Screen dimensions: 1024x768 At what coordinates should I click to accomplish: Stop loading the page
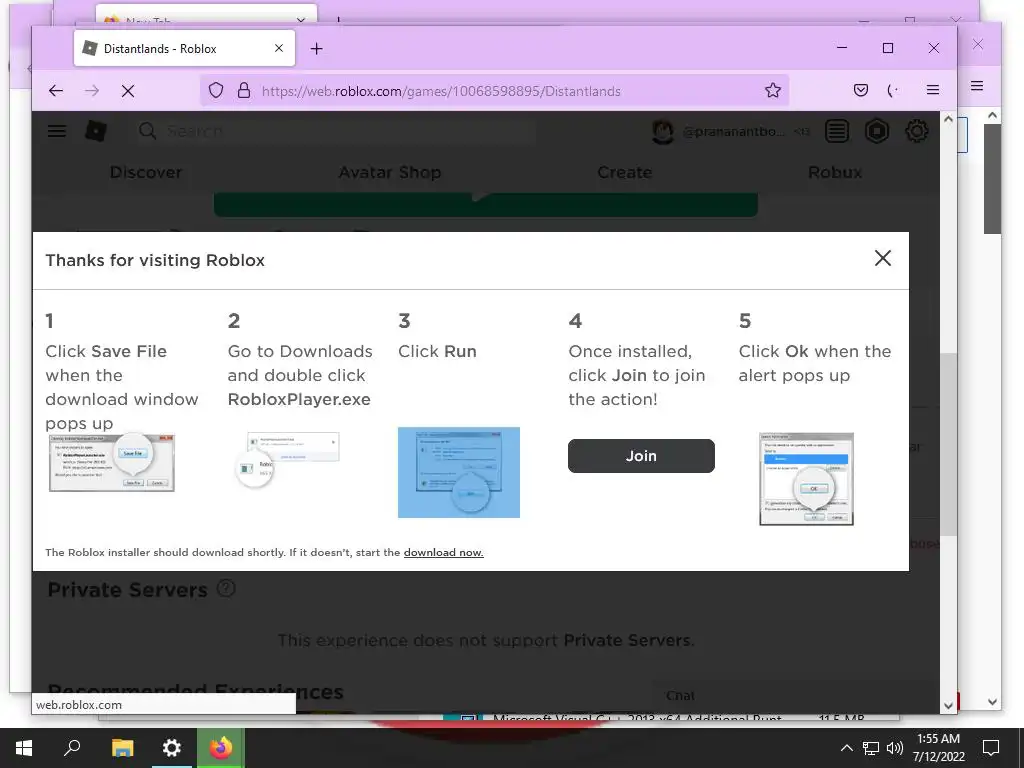point(128,91)
